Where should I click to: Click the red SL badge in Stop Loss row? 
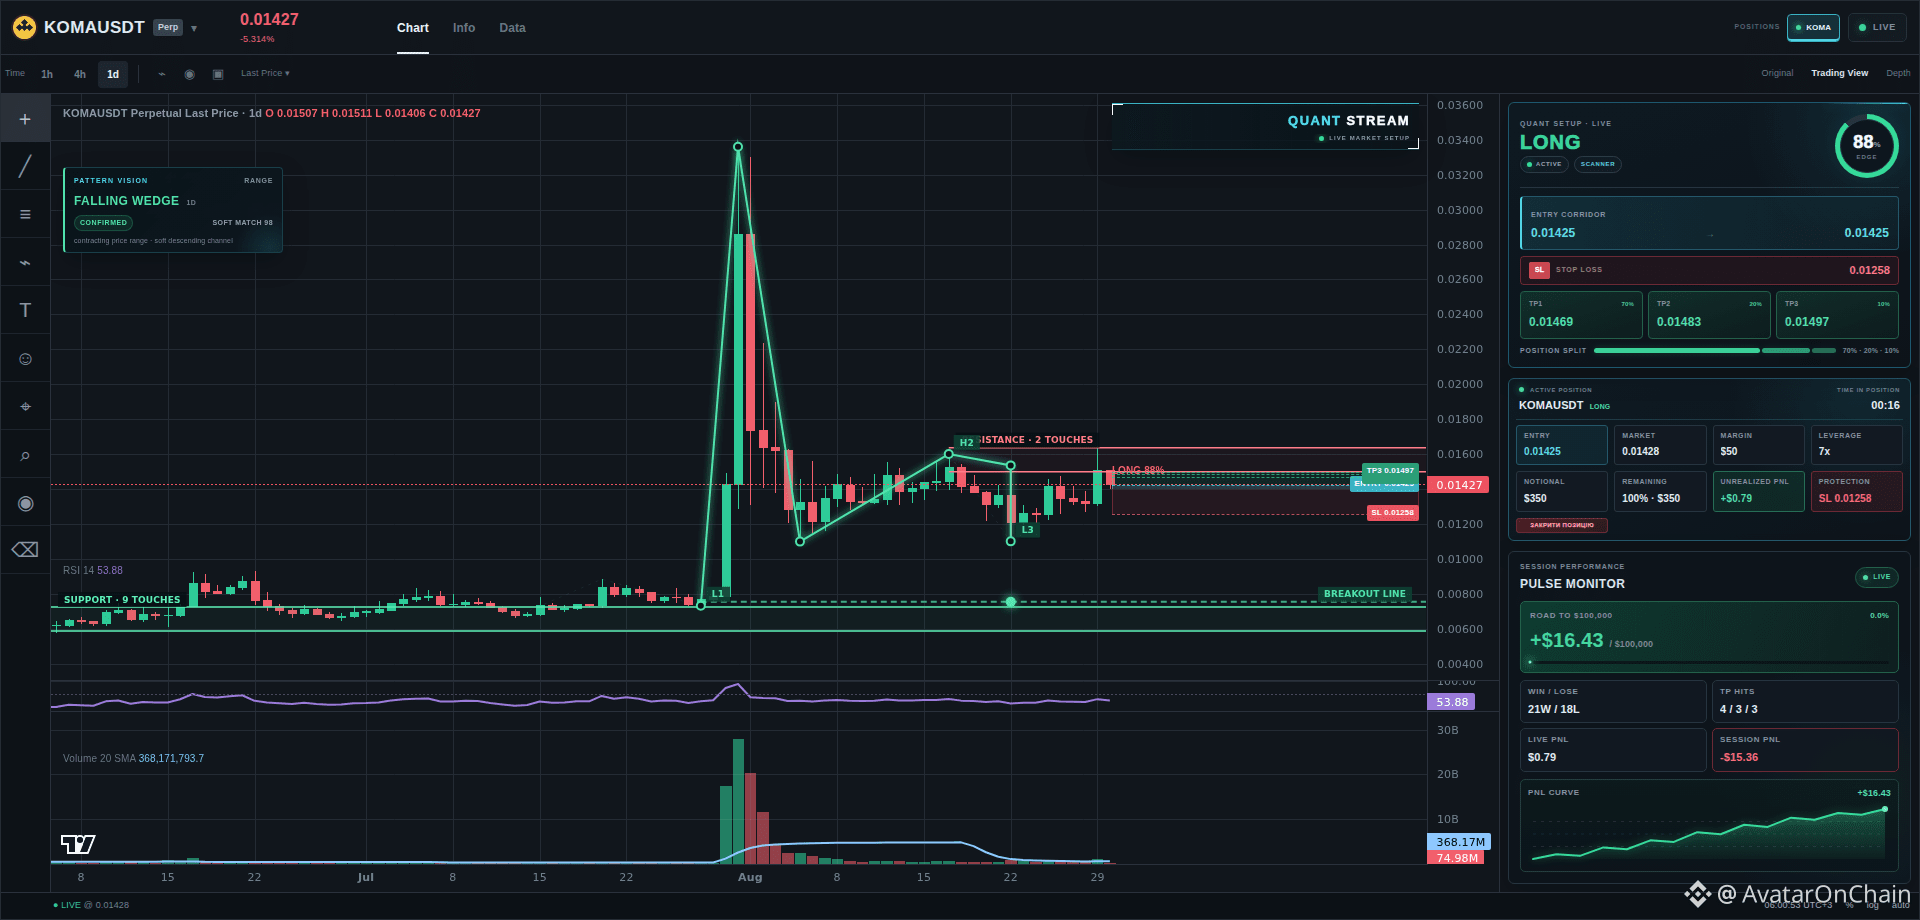(x=1539, y=270)
